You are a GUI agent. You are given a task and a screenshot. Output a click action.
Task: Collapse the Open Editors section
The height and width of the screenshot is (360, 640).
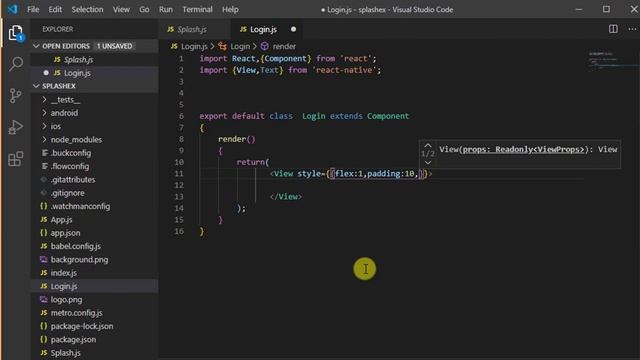[36, 46]
